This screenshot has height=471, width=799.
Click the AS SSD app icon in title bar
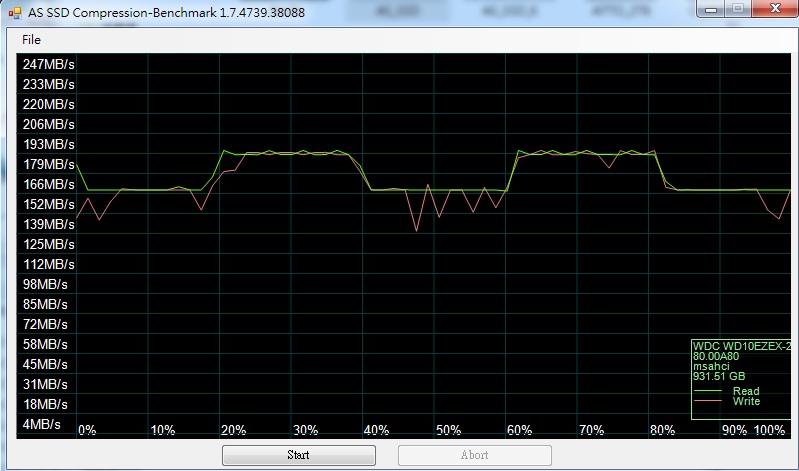click(15, 13)
